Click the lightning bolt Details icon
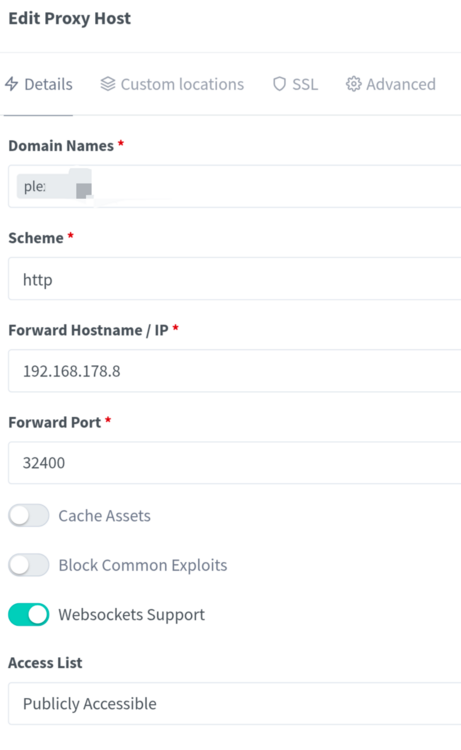This screenshot has height=750, width=461. tap(11, 84)
